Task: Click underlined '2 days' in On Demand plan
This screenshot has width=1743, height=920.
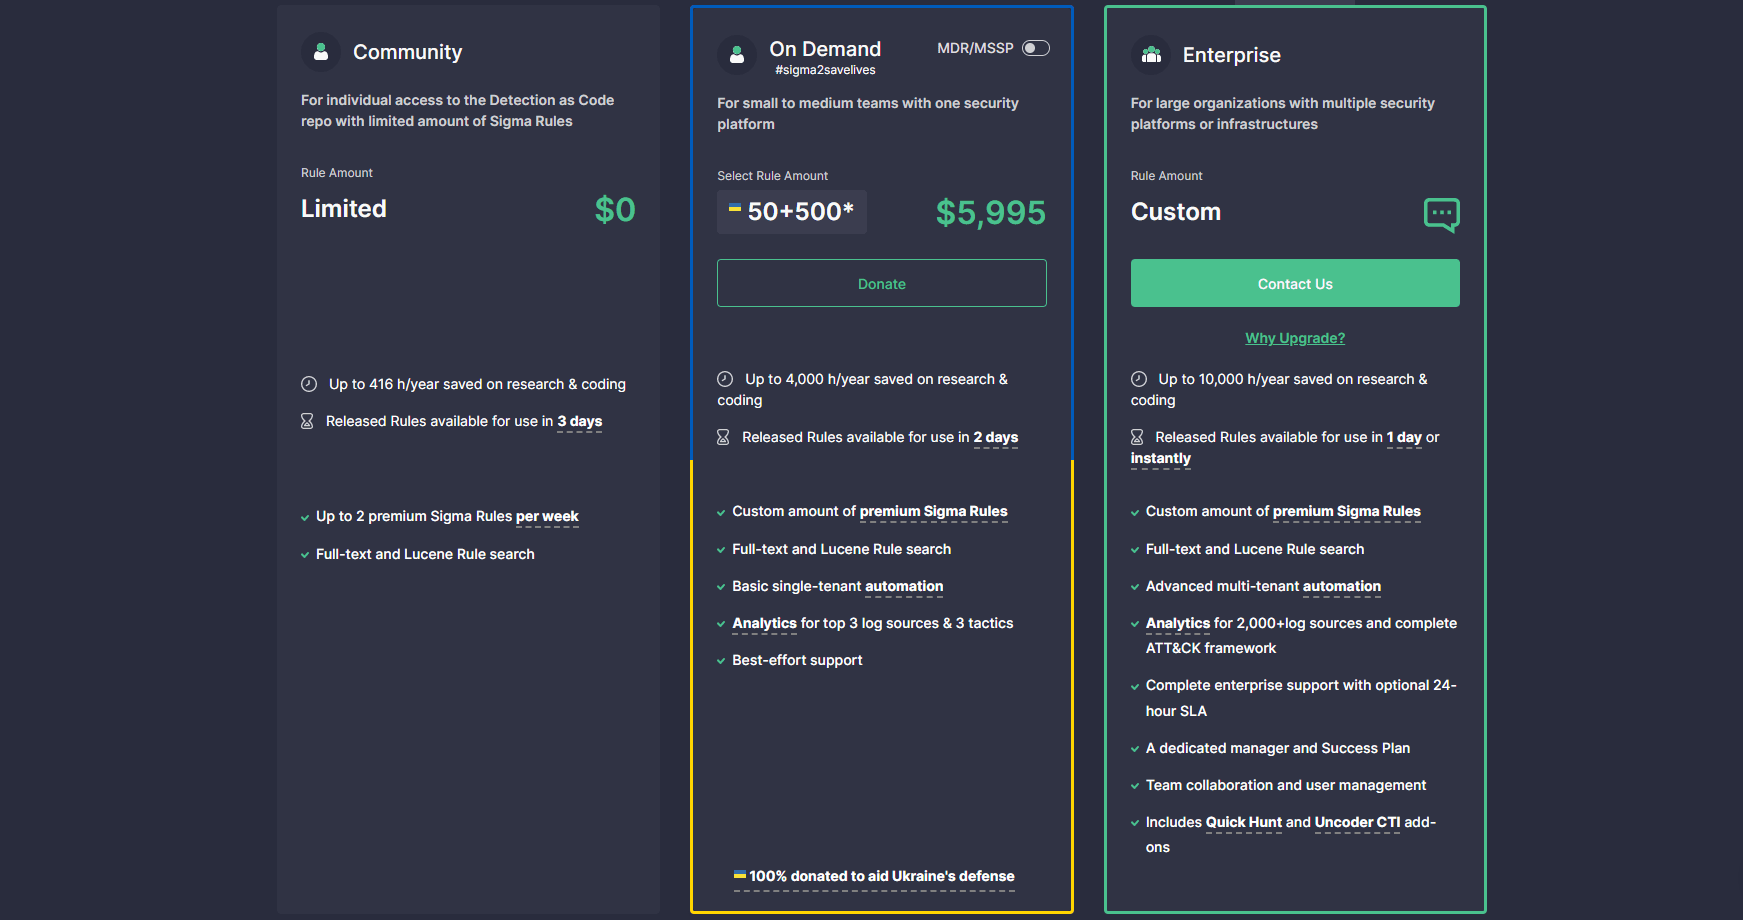Action: pos(996,437)
